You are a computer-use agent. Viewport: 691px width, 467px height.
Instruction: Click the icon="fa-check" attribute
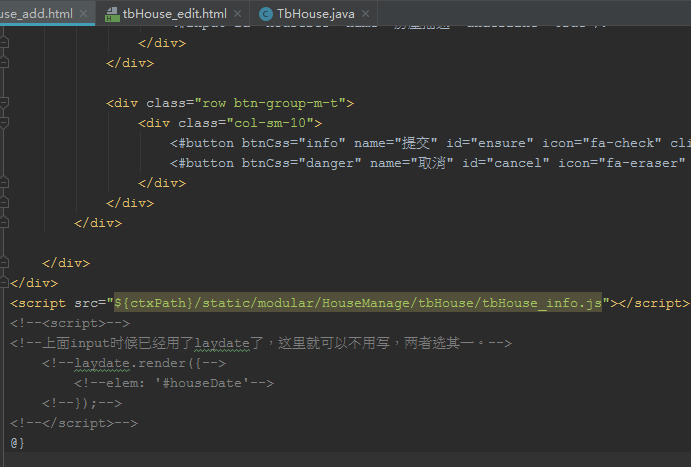(x=602, y=143)
